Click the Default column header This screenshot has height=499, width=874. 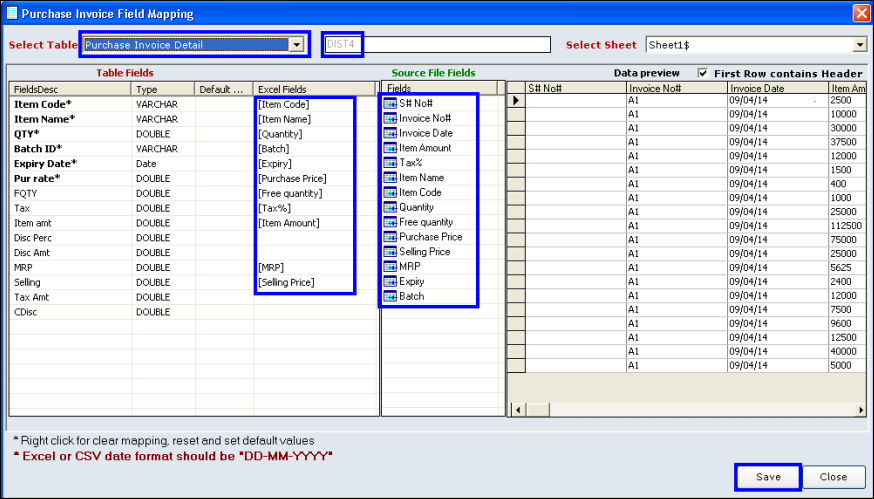pos(224,89)
